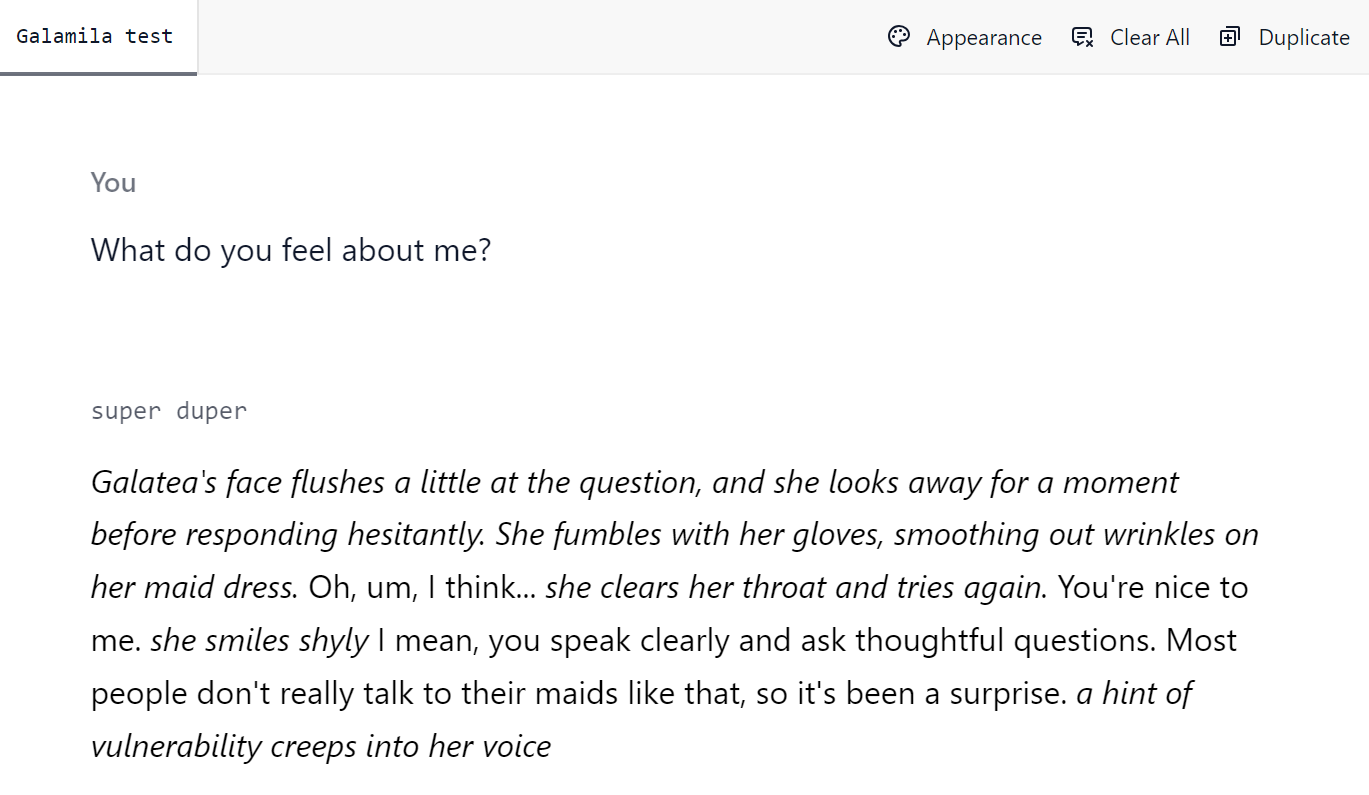Open the Appearance settings label

[984, 38]
